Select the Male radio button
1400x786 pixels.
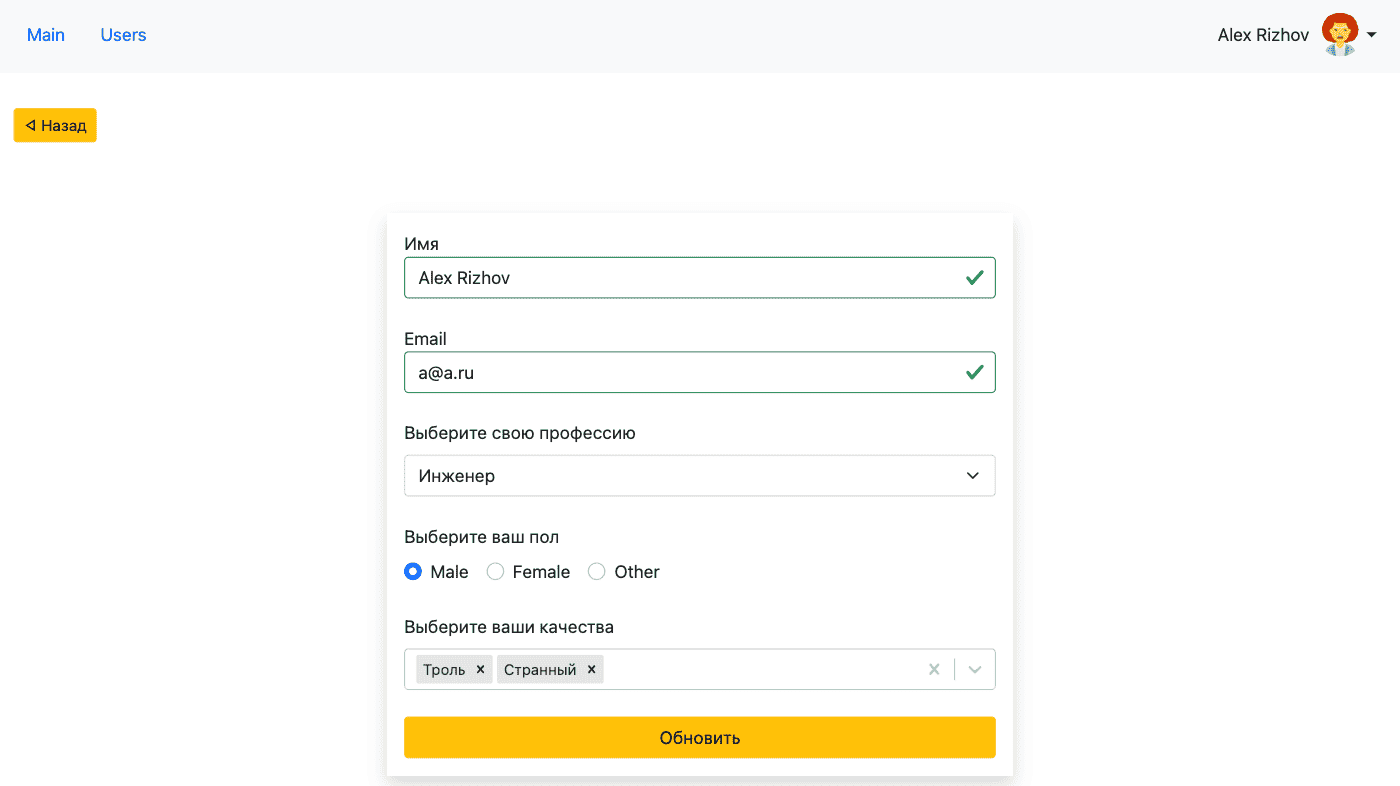tap(413, 572)
